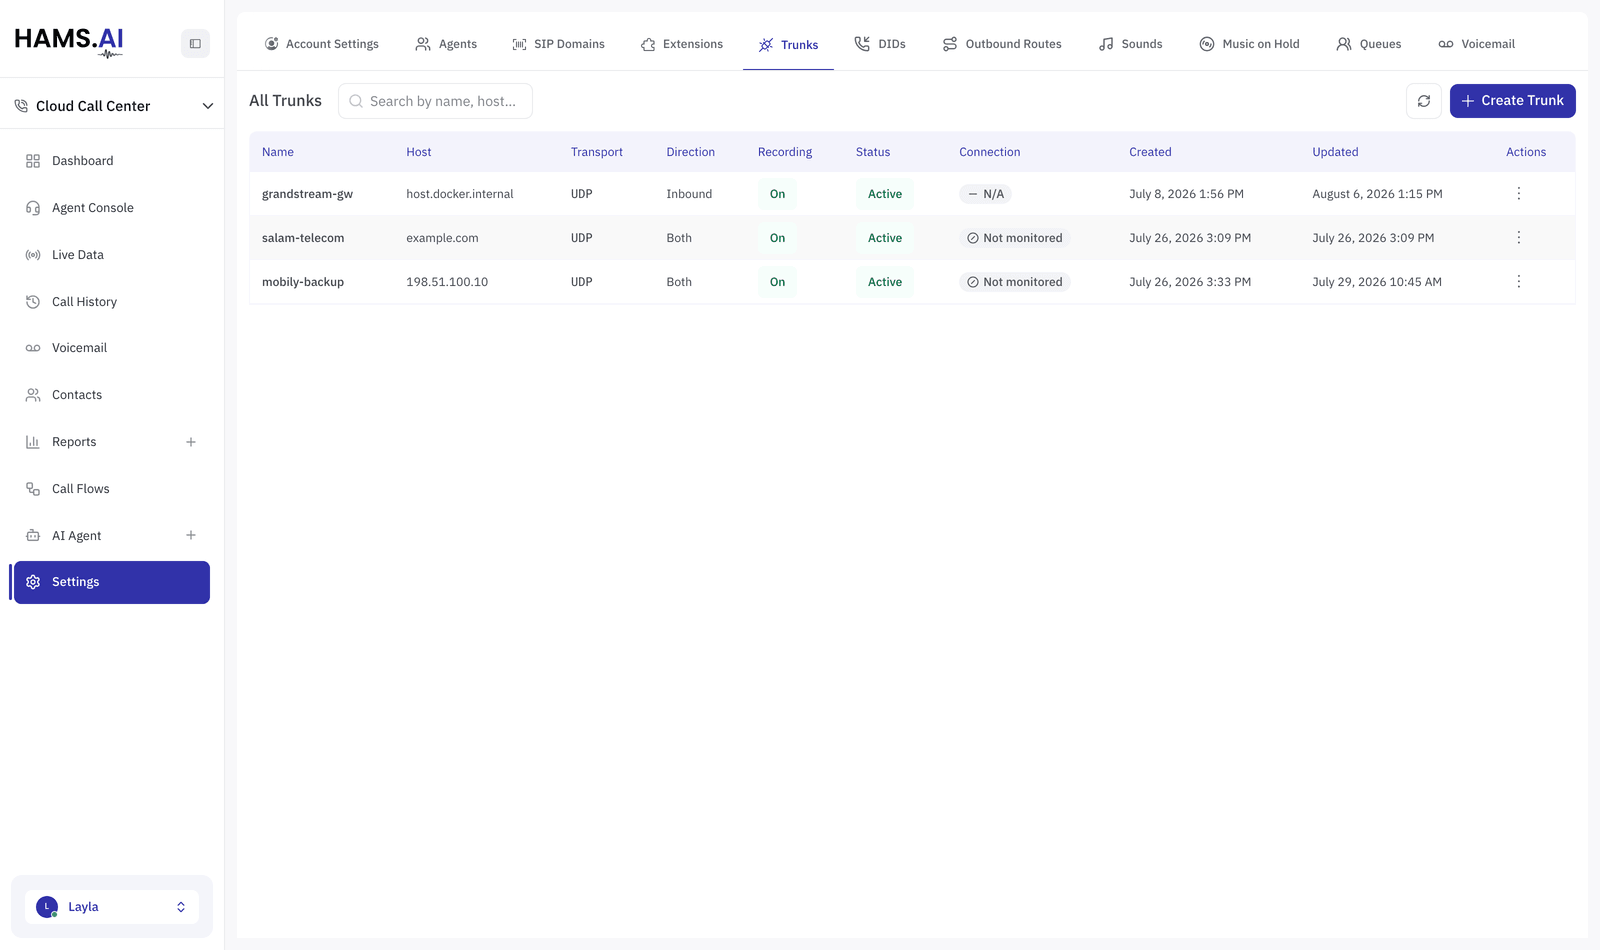Click the 198.51.100.10 host cell
The width and height of the screenshot is (1600, 950).
(x=447, y=282)
